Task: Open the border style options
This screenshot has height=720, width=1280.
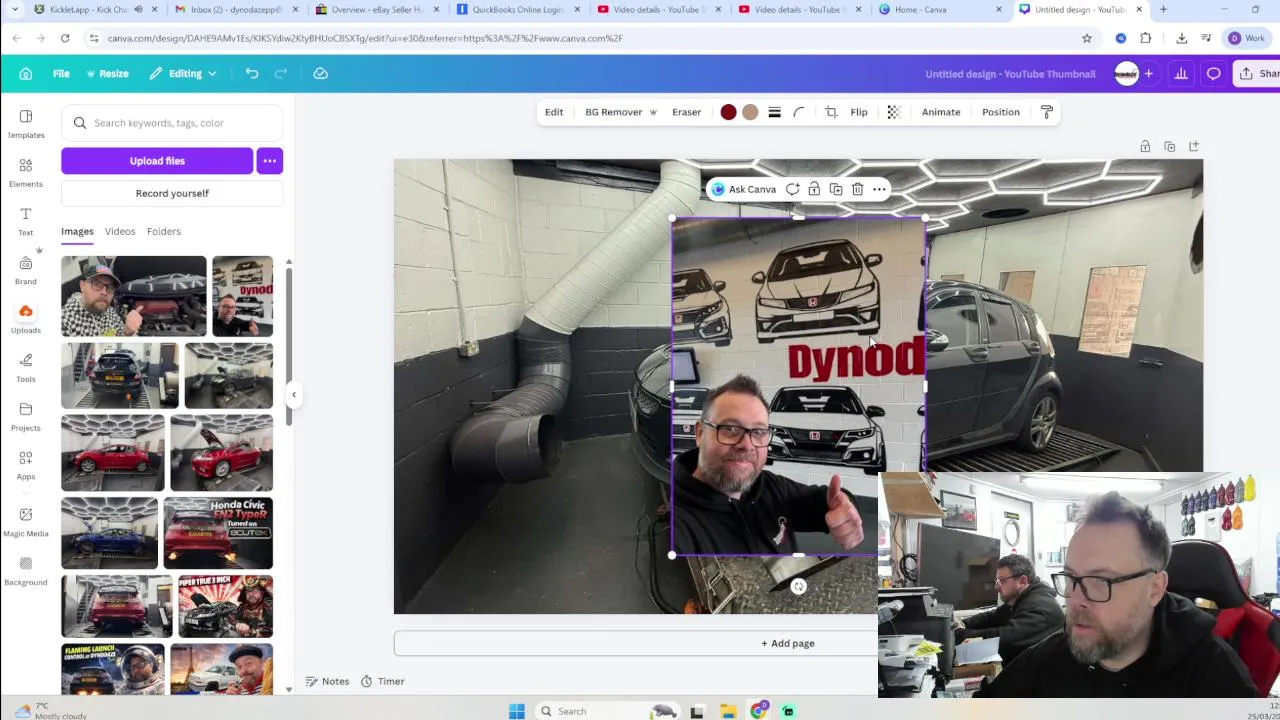Action: (774, 112)
